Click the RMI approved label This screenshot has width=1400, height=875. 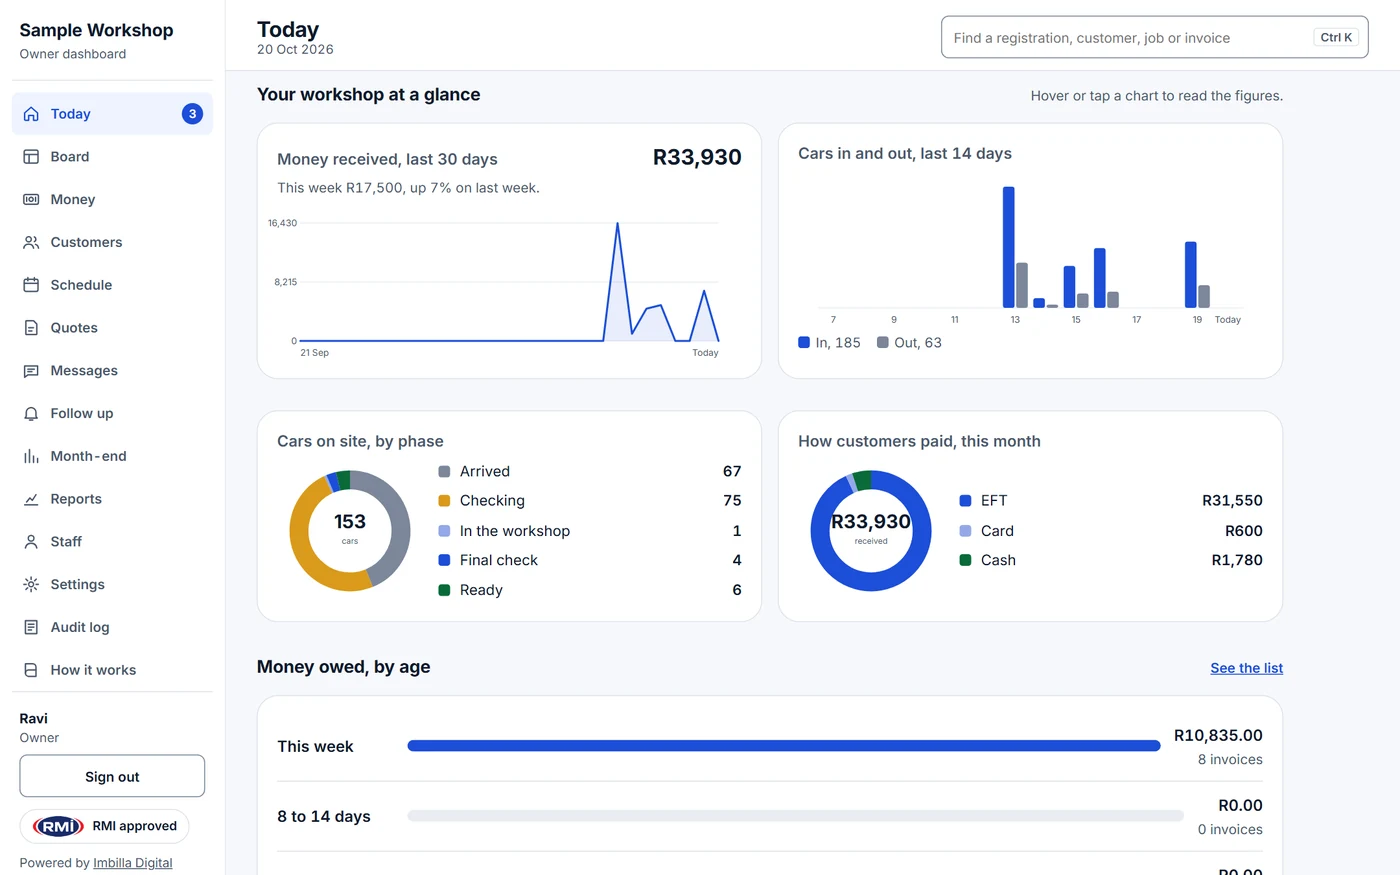134,826
